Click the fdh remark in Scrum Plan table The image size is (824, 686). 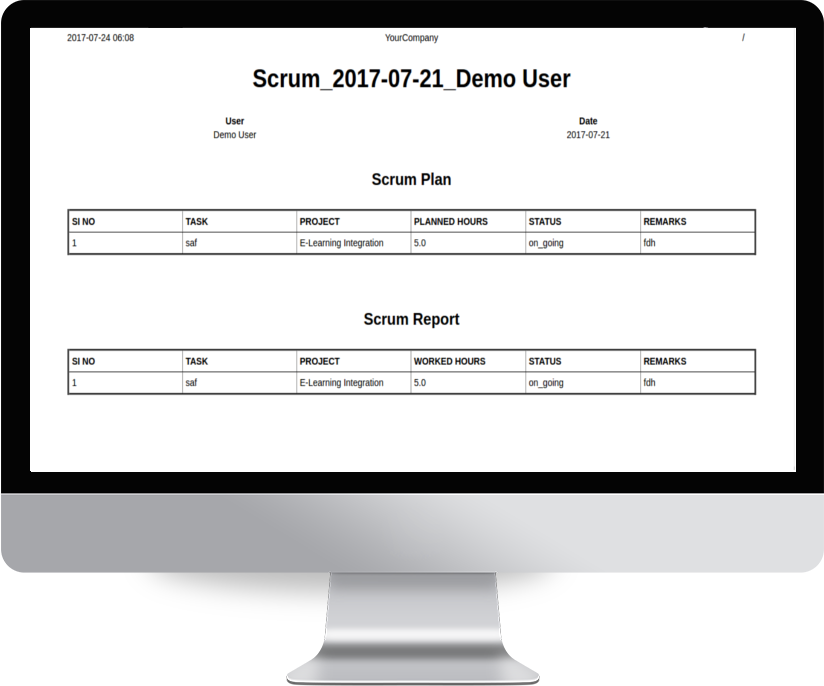point(650,243)
